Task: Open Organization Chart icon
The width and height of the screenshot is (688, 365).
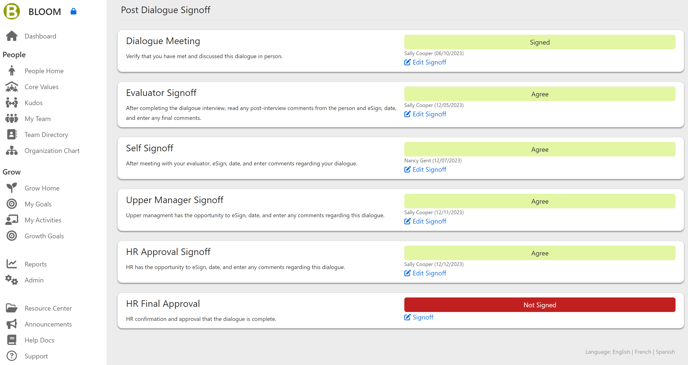Action: pos(12,150)
